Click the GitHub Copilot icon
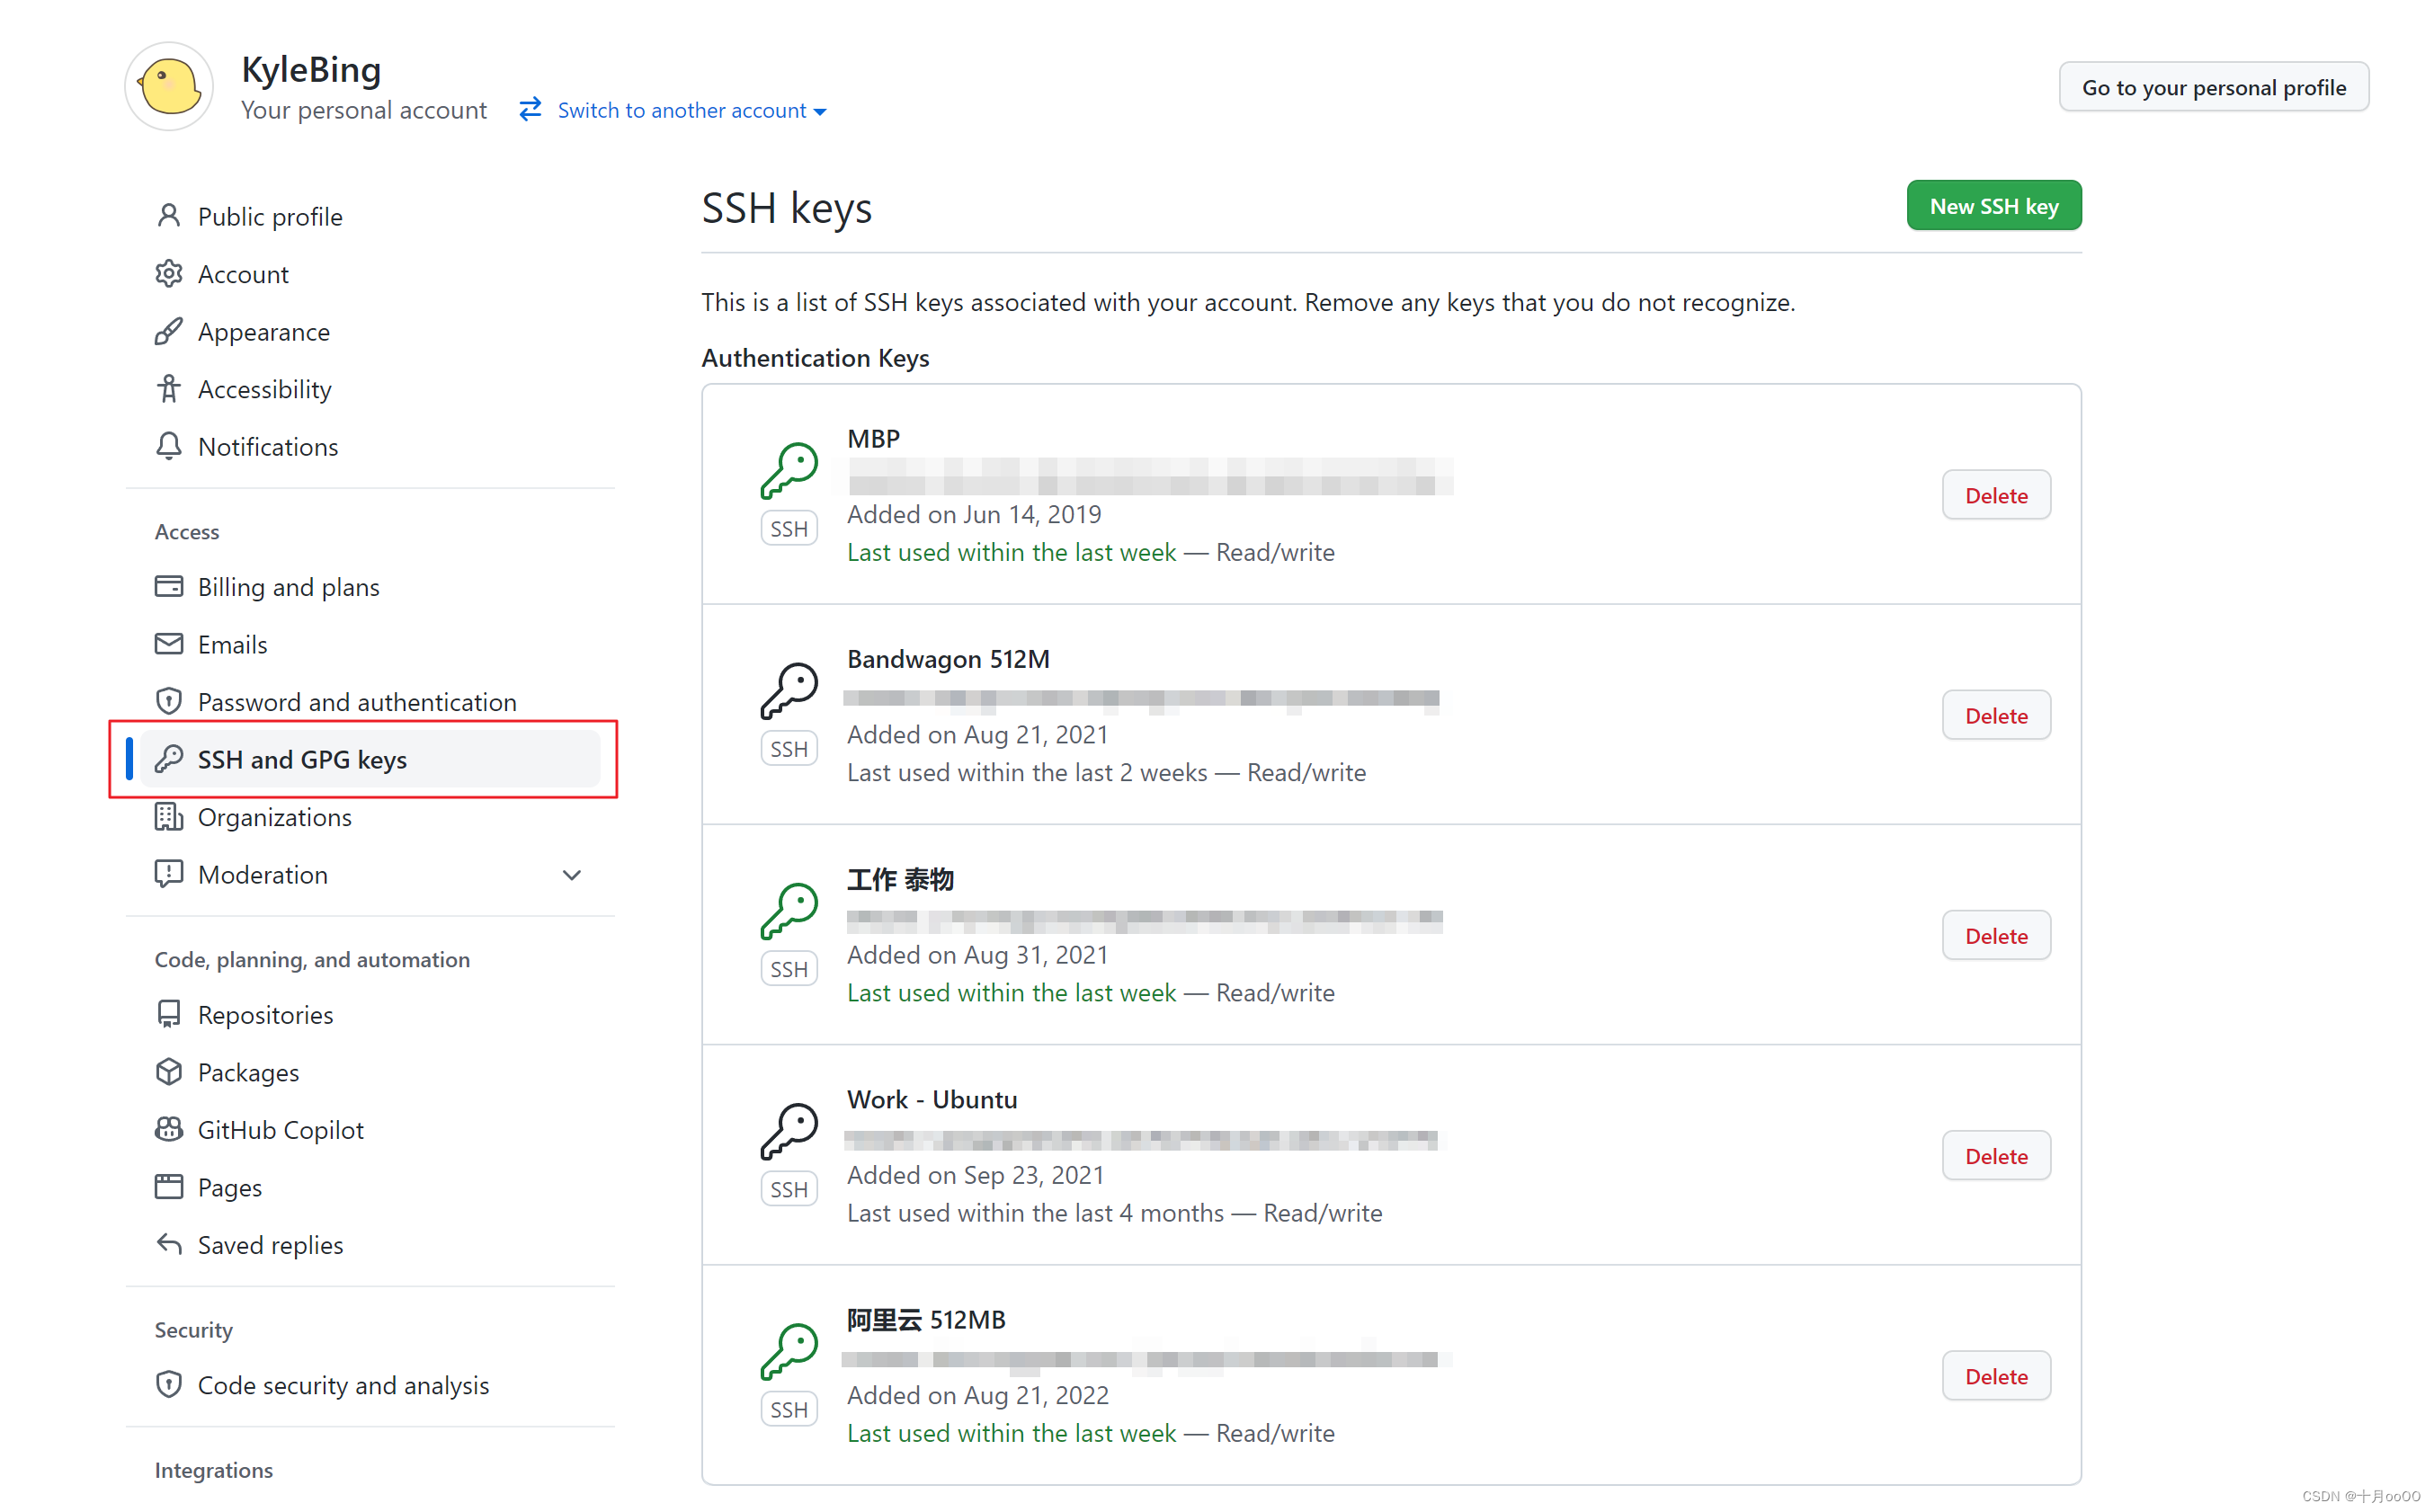This screenshot has width=2434, height=1512. pos(169,1129)
